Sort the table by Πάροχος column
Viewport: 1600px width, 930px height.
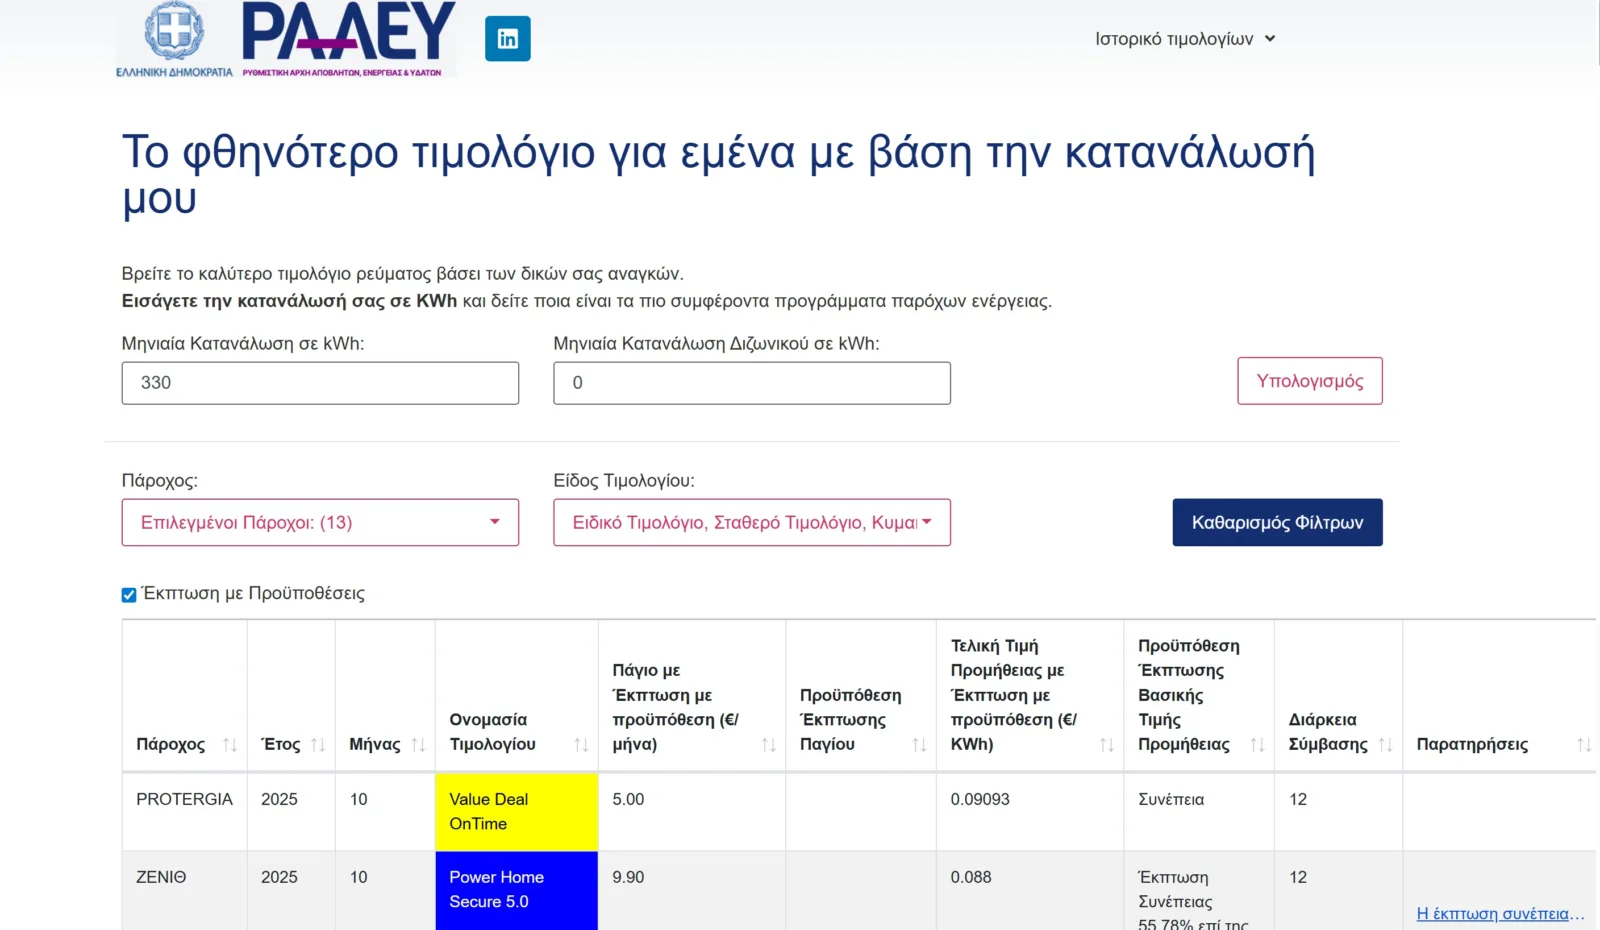[x=232, y=744]
